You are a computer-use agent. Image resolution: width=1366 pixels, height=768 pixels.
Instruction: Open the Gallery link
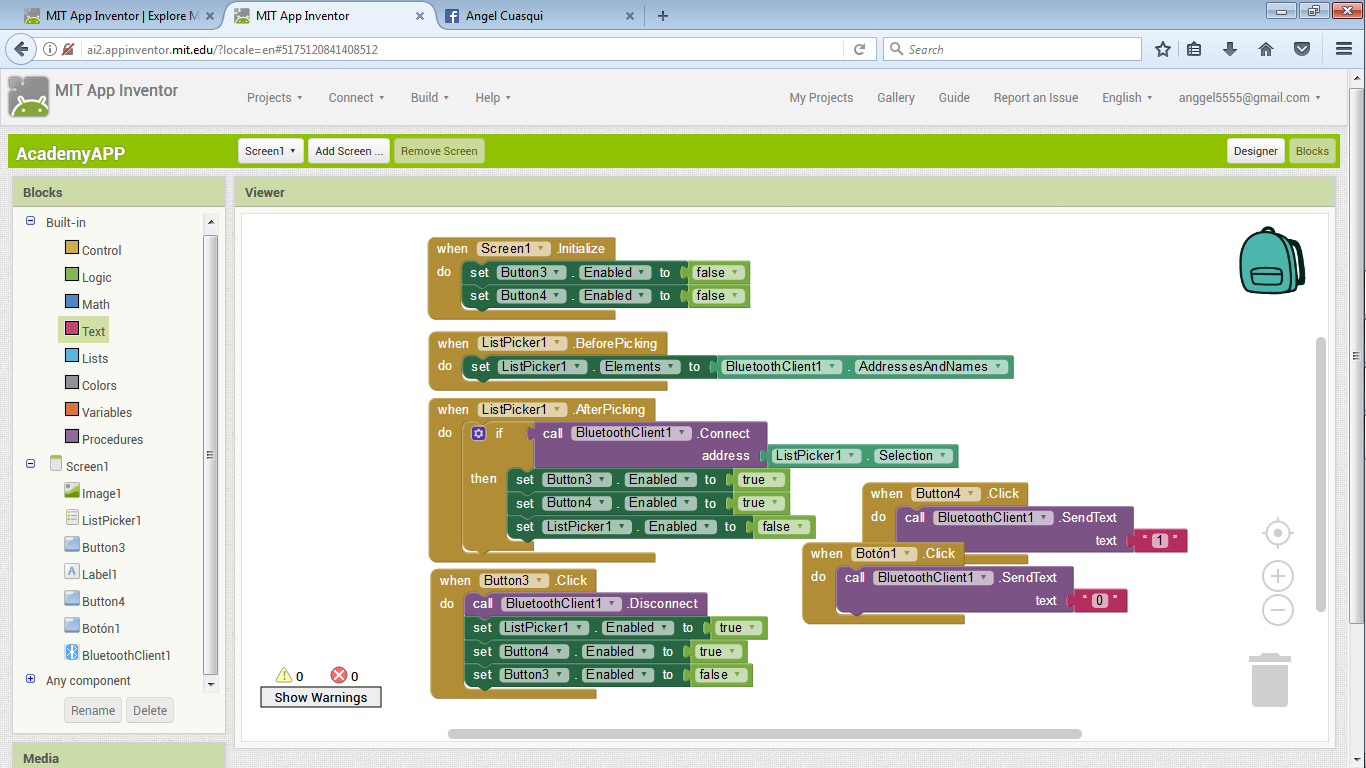[896, 97]
